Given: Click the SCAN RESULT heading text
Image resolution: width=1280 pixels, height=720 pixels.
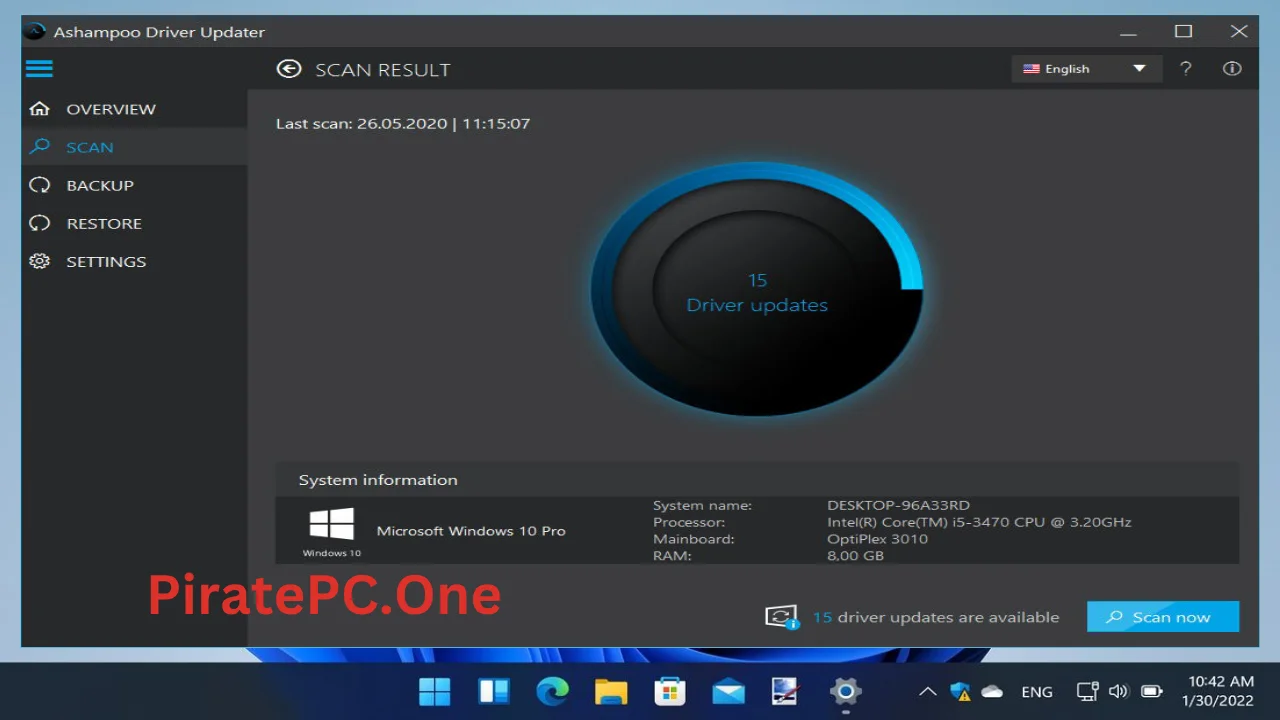Looking at the screenshot, I should tap(383, 70).
